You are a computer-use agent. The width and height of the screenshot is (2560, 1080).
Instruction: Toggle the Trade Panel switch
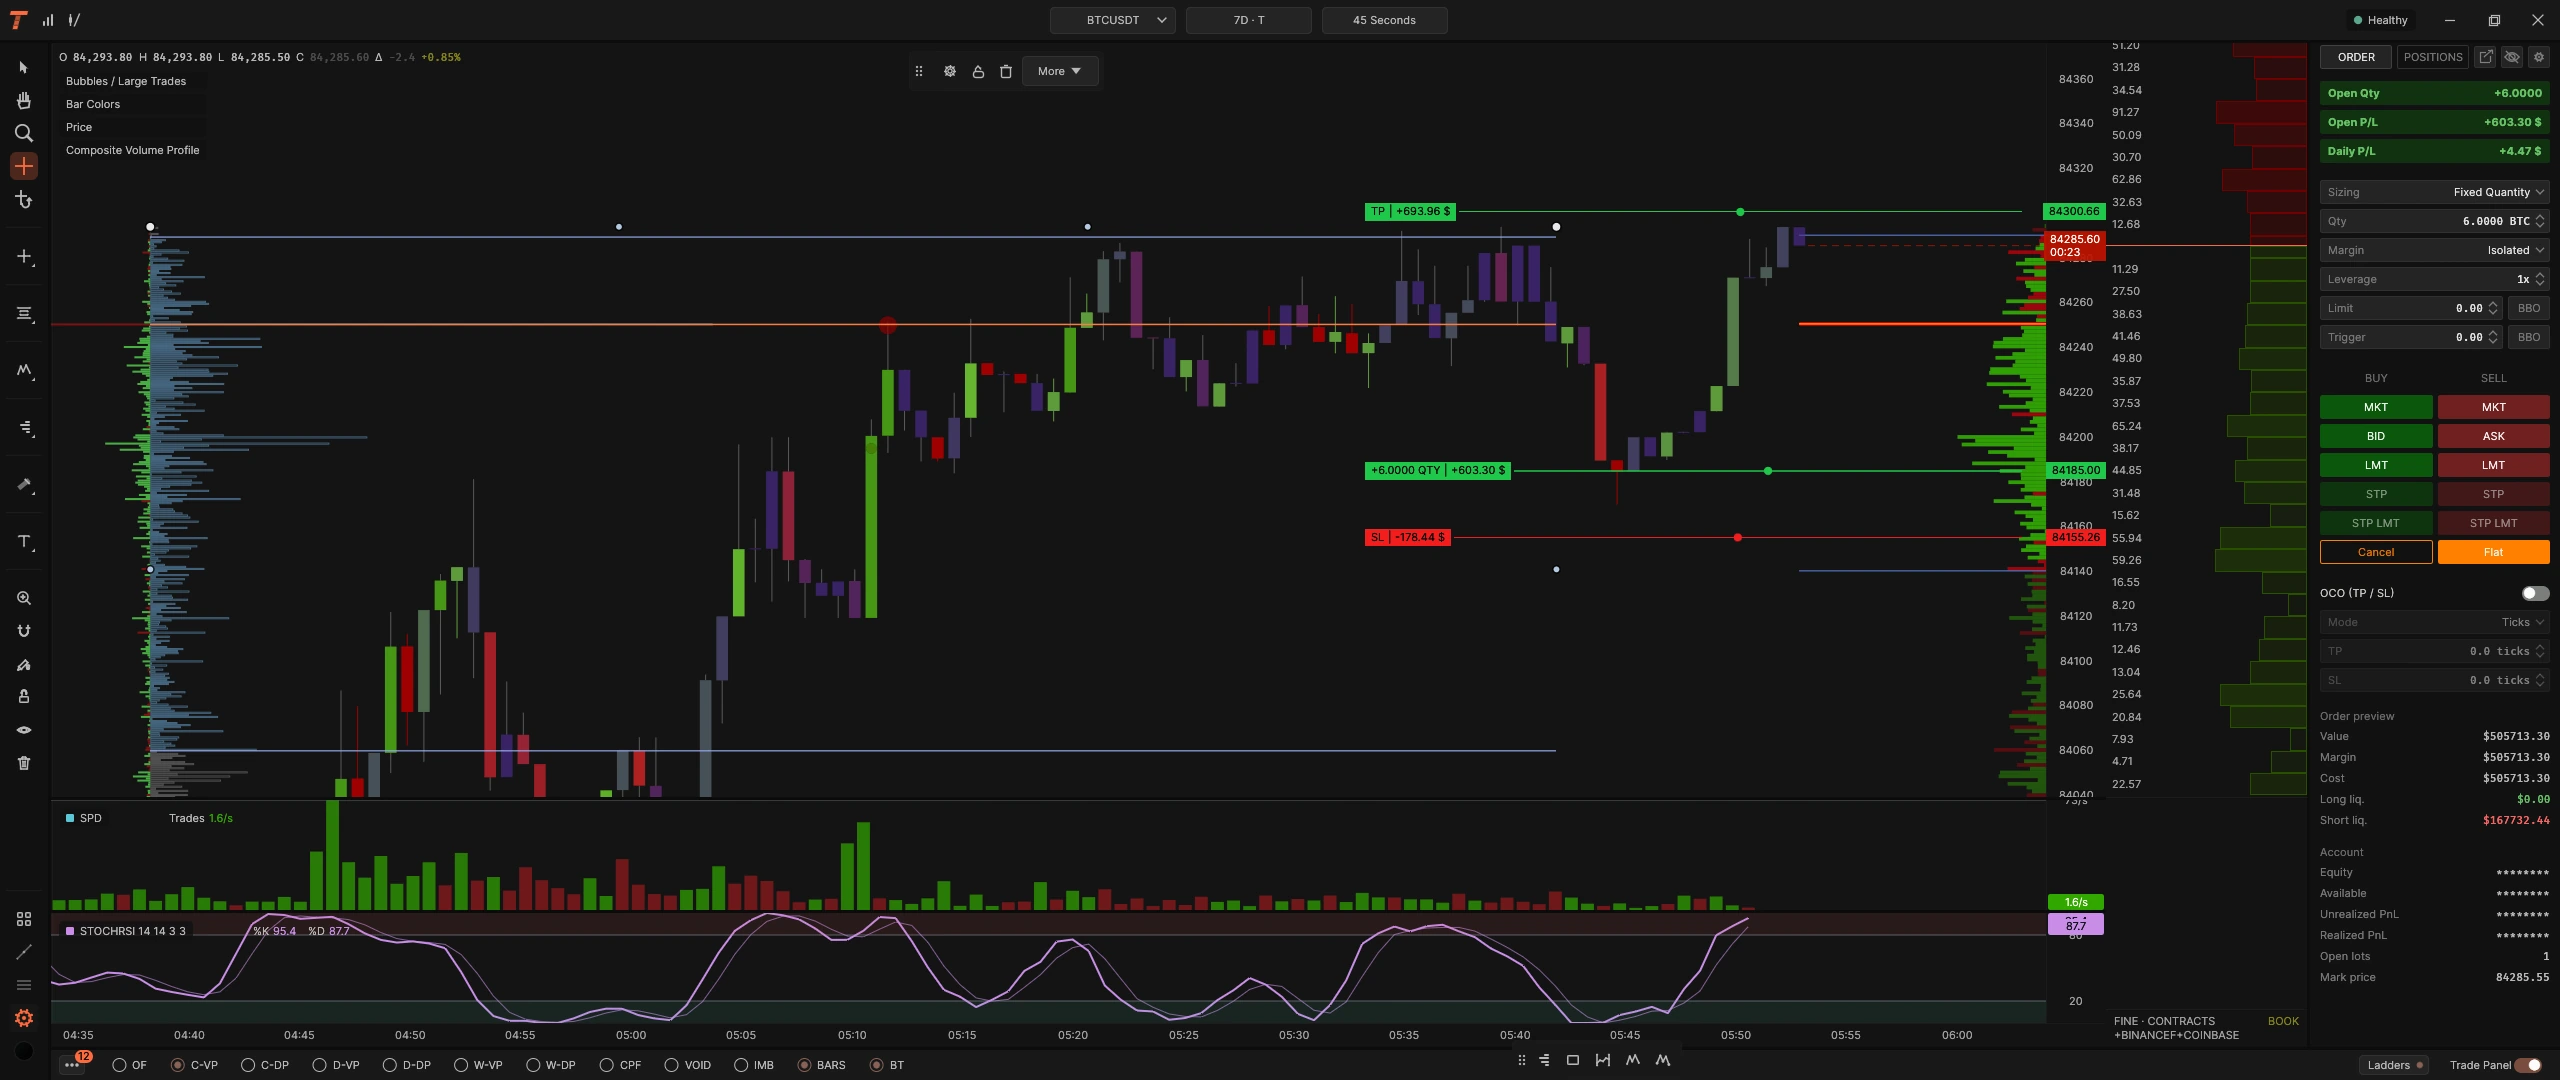[x=2528, y=1065]
